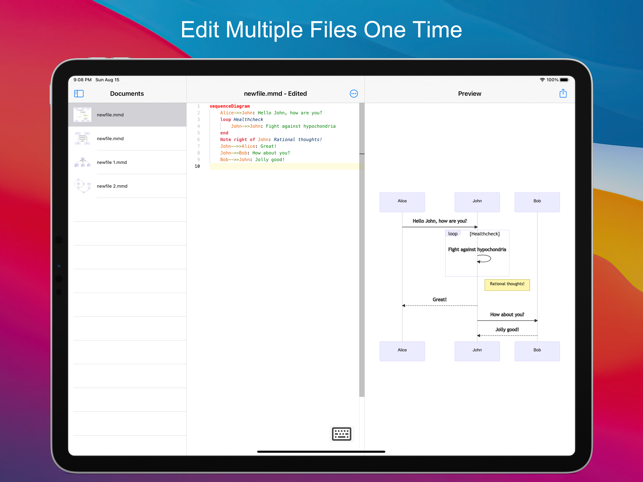Click the top Bob participant box
Screen dimensions: 643x482
[537, 202]
